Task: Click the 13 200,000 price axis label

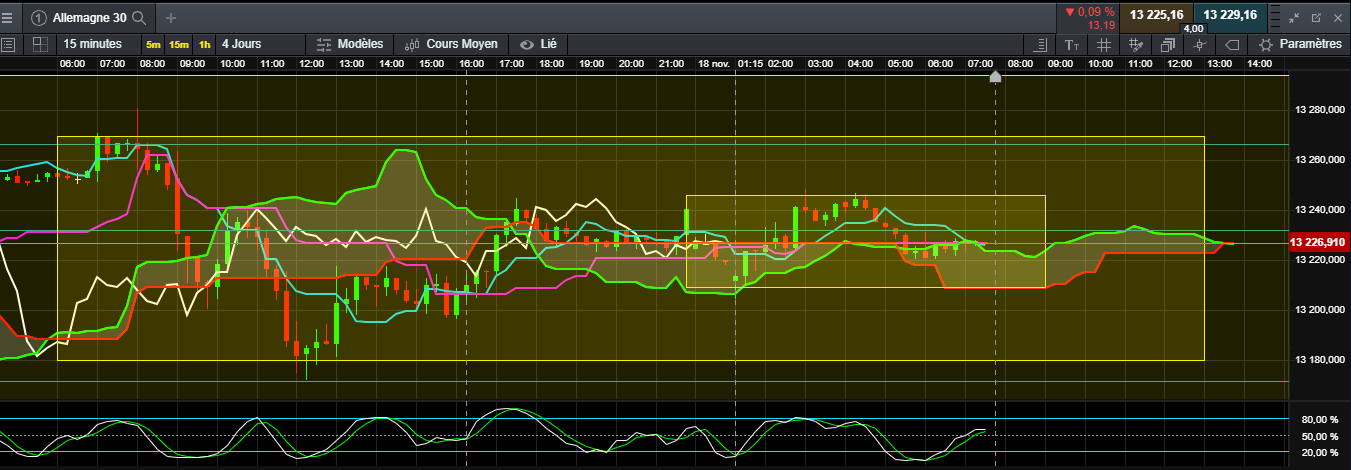Action: 1319,309
